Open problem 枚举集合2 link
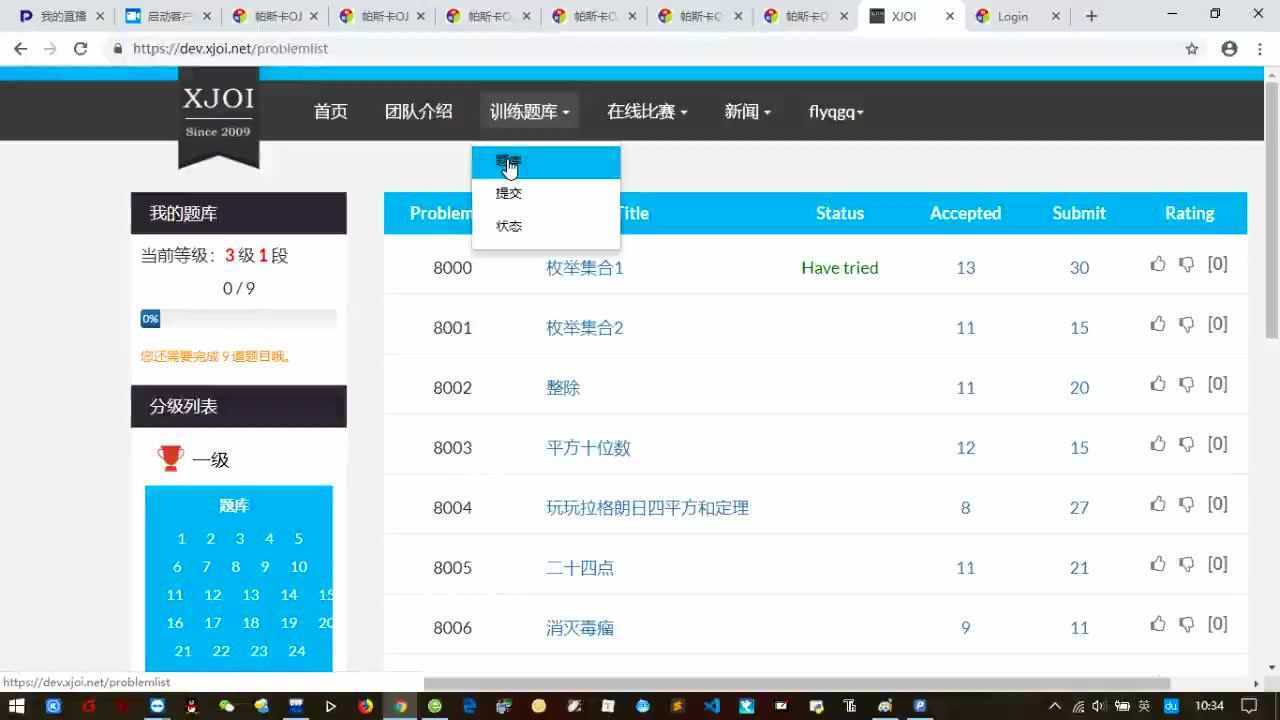Image resolution: width=1280 pixels, height=720 pixels. (x=584, y=328)
